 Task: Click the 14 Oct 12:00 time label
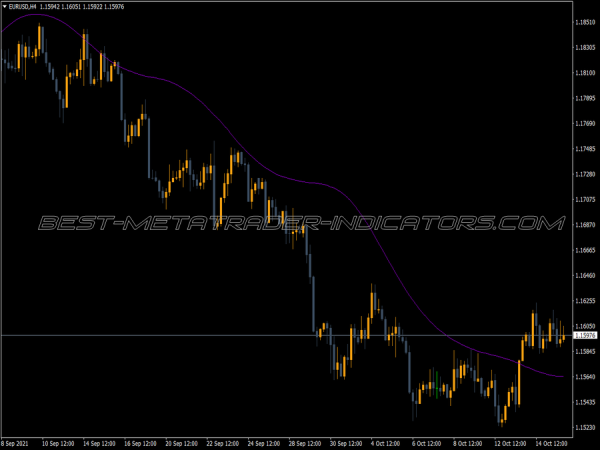point(551,443)
